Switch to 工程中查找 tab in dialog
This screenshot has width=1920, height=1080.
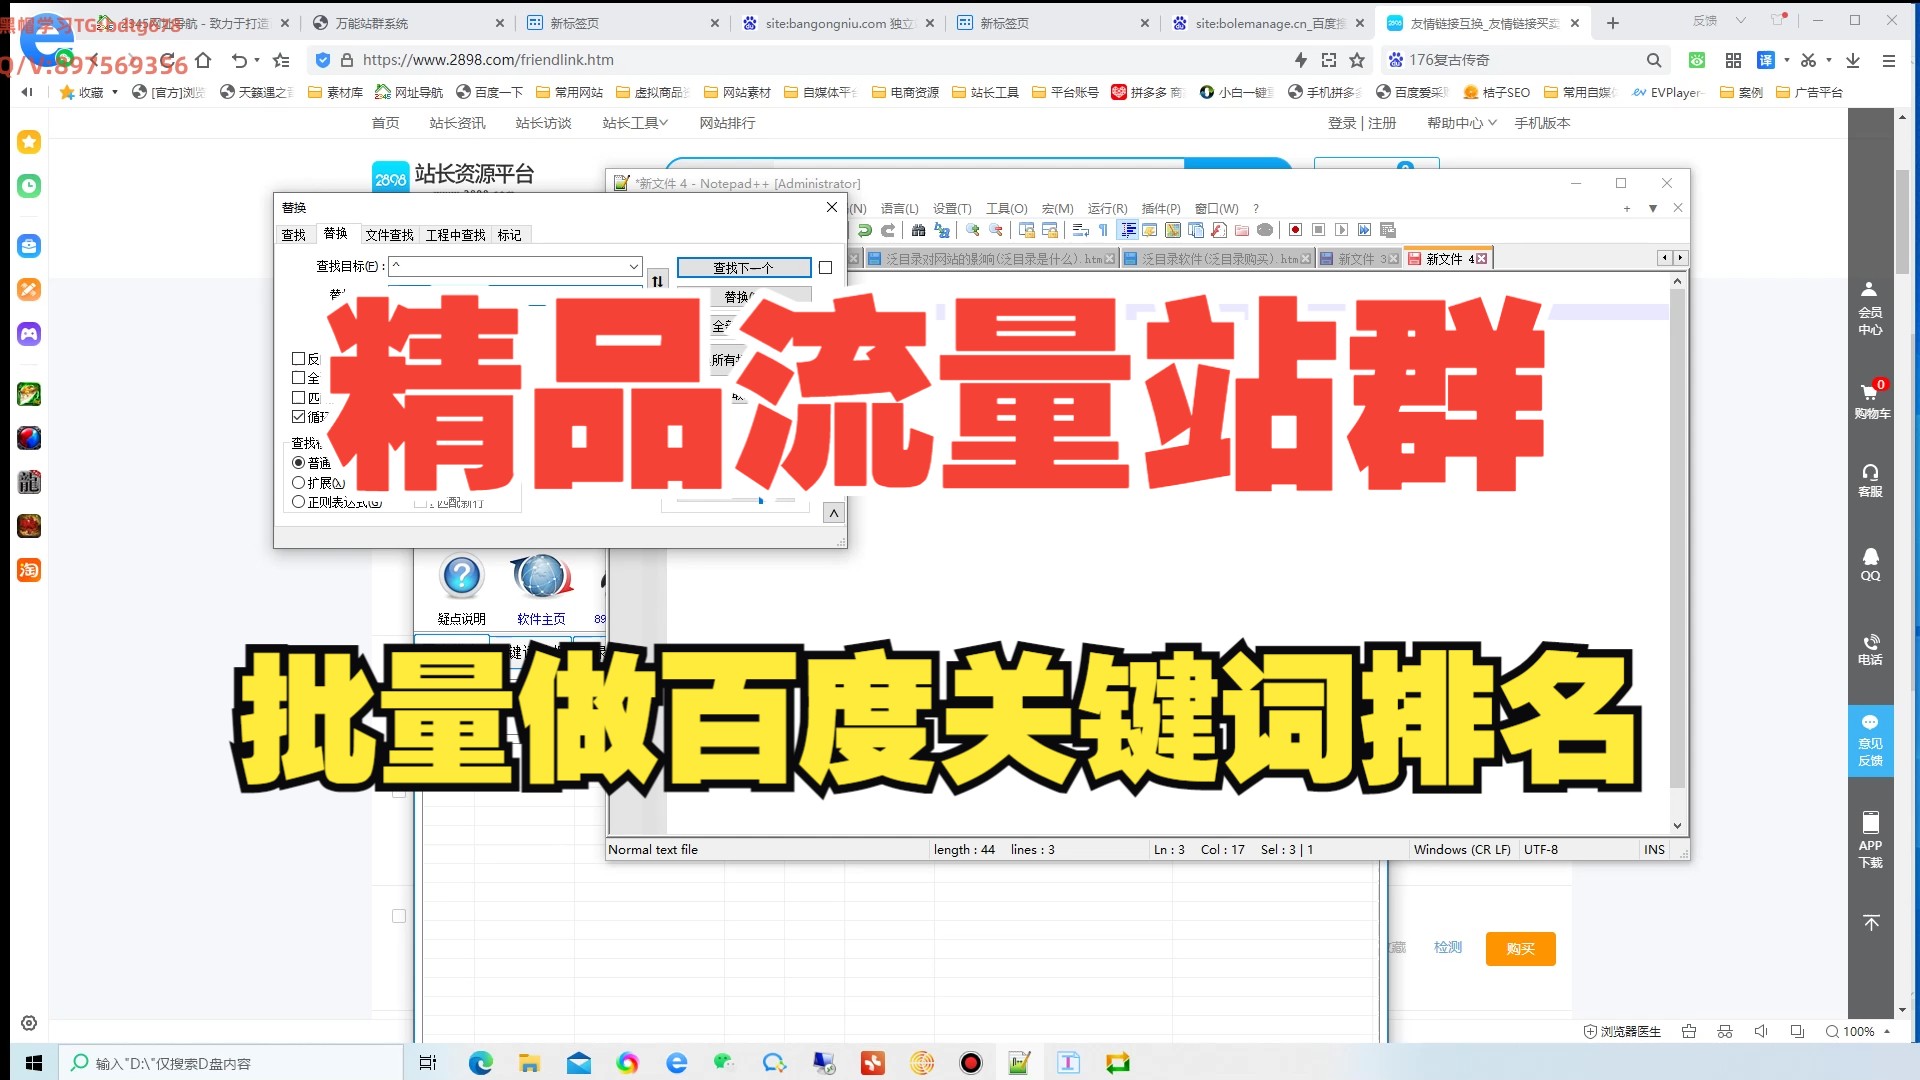coord(455,235)
